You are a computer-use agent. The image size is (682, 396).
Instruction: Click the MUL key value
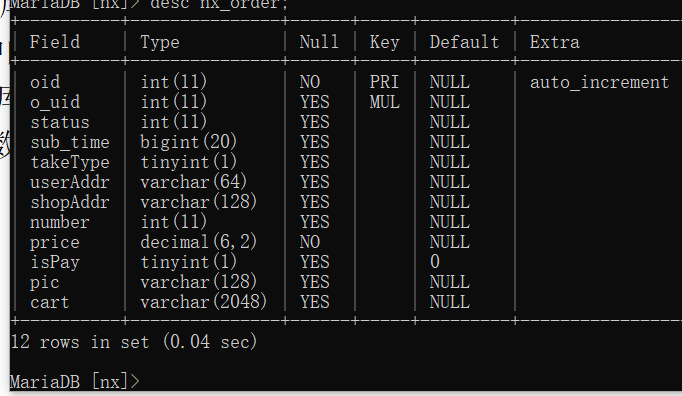384,102
